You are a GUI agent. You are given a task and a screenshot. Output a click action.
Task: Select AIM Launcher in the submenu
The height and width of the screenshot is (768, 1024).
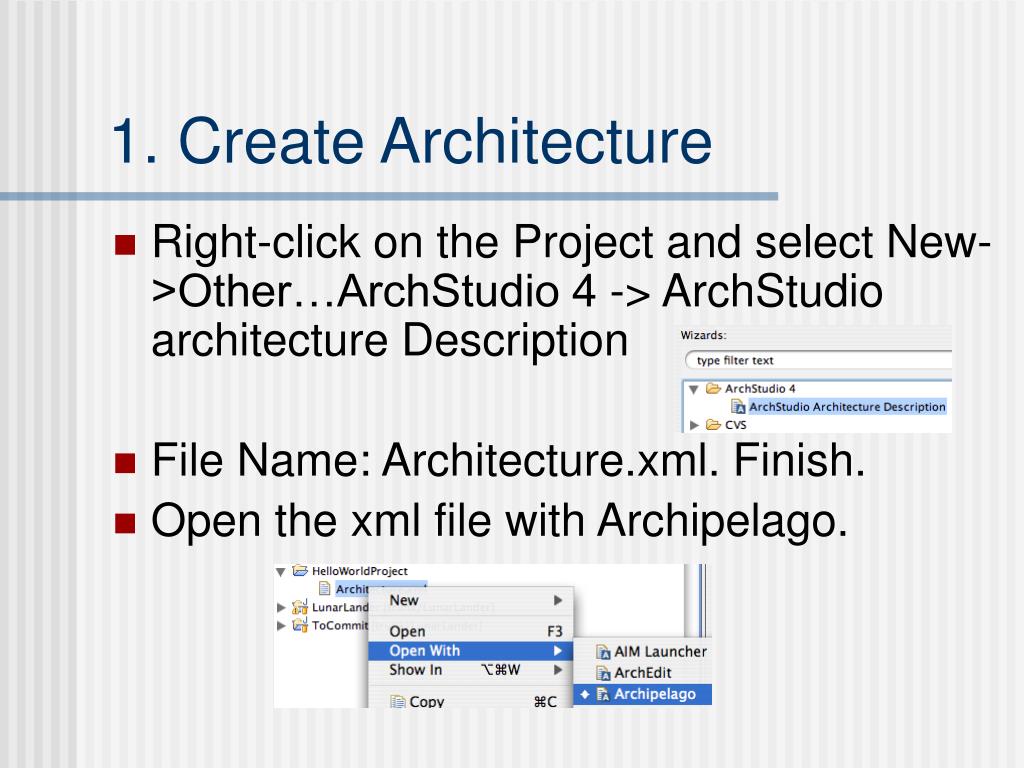pos(643,652)
